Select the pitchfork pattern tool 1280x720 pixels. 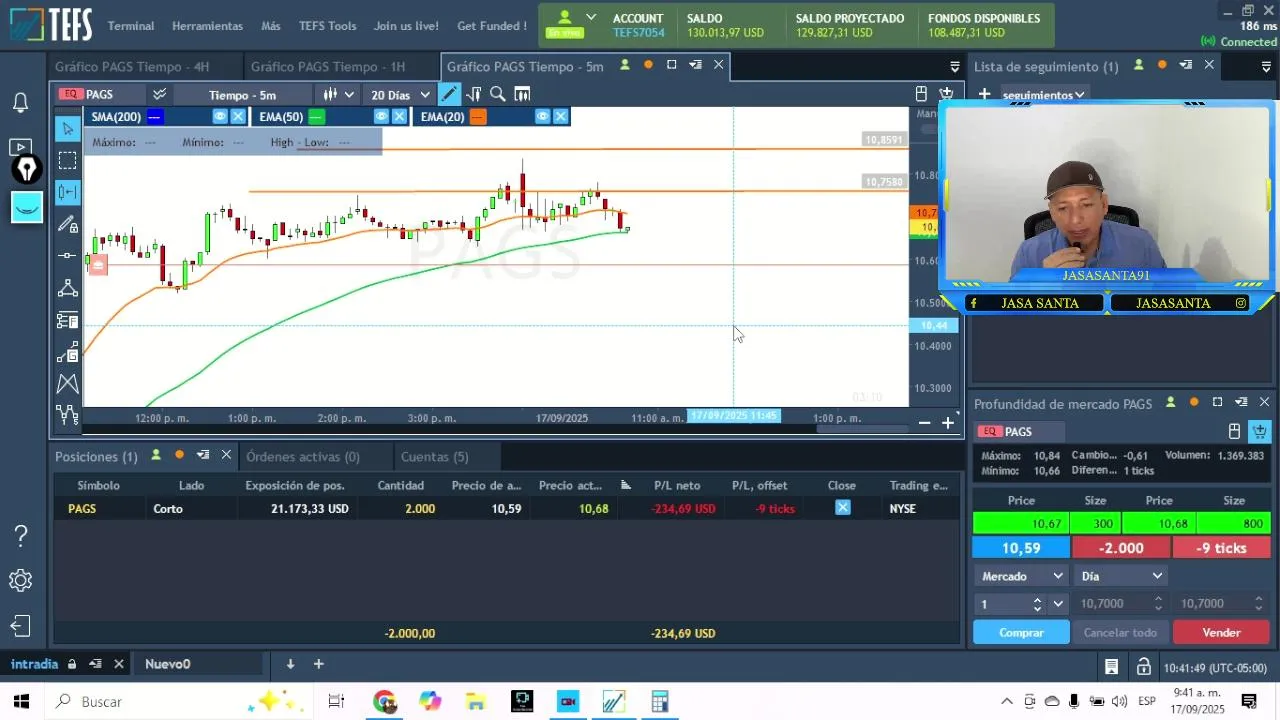coord(67,383)
